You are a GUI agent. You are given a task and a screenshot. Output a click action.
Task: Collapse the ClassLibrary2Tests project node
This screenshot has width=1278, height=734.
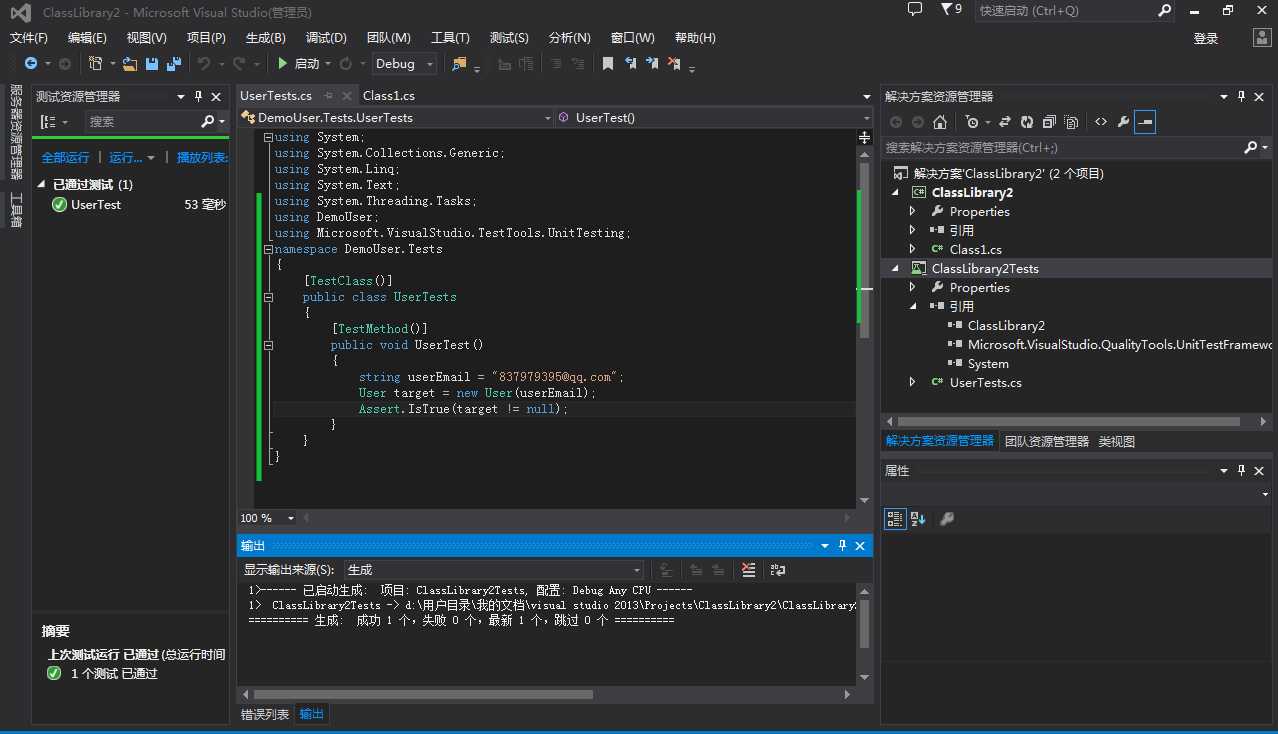(x=894, y=269)
